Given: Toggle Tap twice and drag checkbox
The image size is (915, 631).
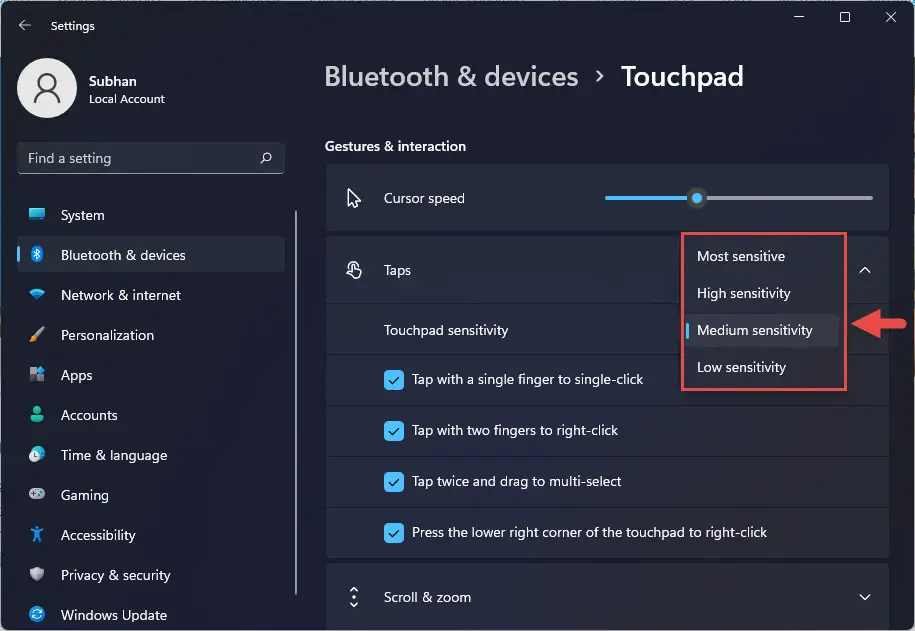Looking at the screenshot, I should tap(394, 482).
